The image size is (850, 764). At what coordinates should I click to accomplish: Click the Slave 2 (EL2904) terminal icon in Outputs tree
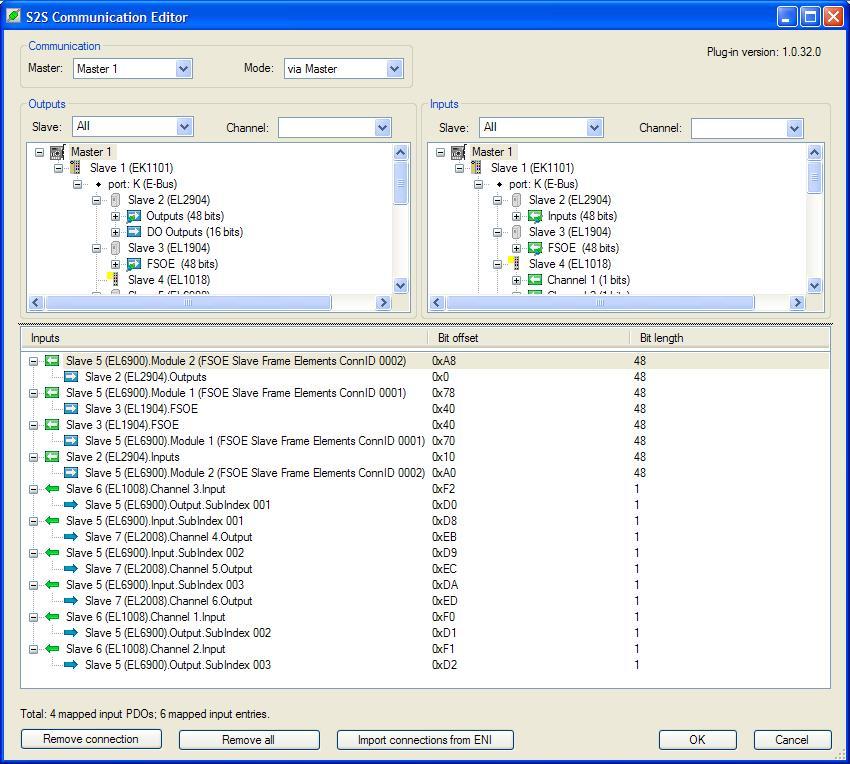(x=115, y=200)
